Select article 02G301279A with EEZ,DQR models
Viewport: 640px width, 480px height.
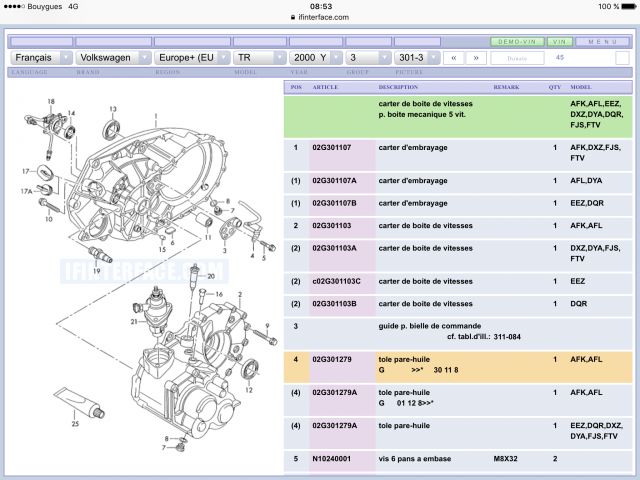(335, 425)
